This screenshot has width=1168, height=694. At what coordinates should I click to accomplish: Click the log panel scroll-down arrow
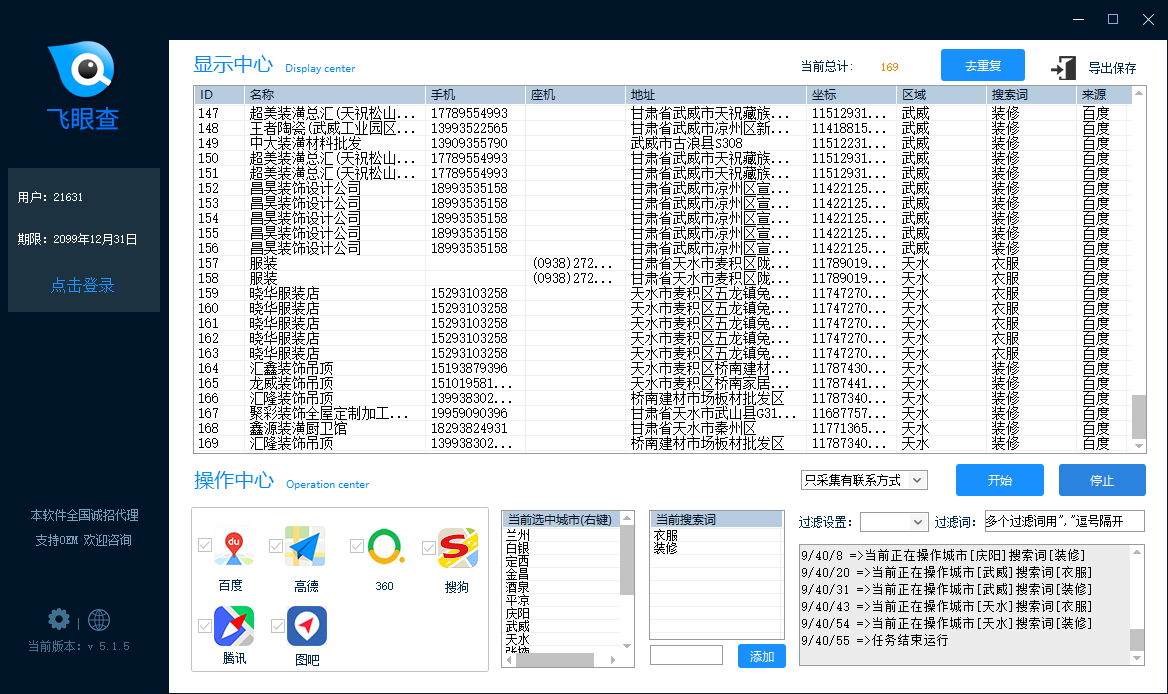(x=1137, y=658)
